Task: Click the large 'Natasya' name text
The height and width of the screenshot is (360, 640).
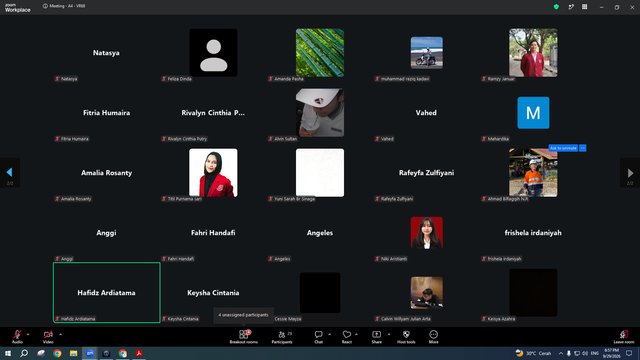Action: (x=106, y=53)
